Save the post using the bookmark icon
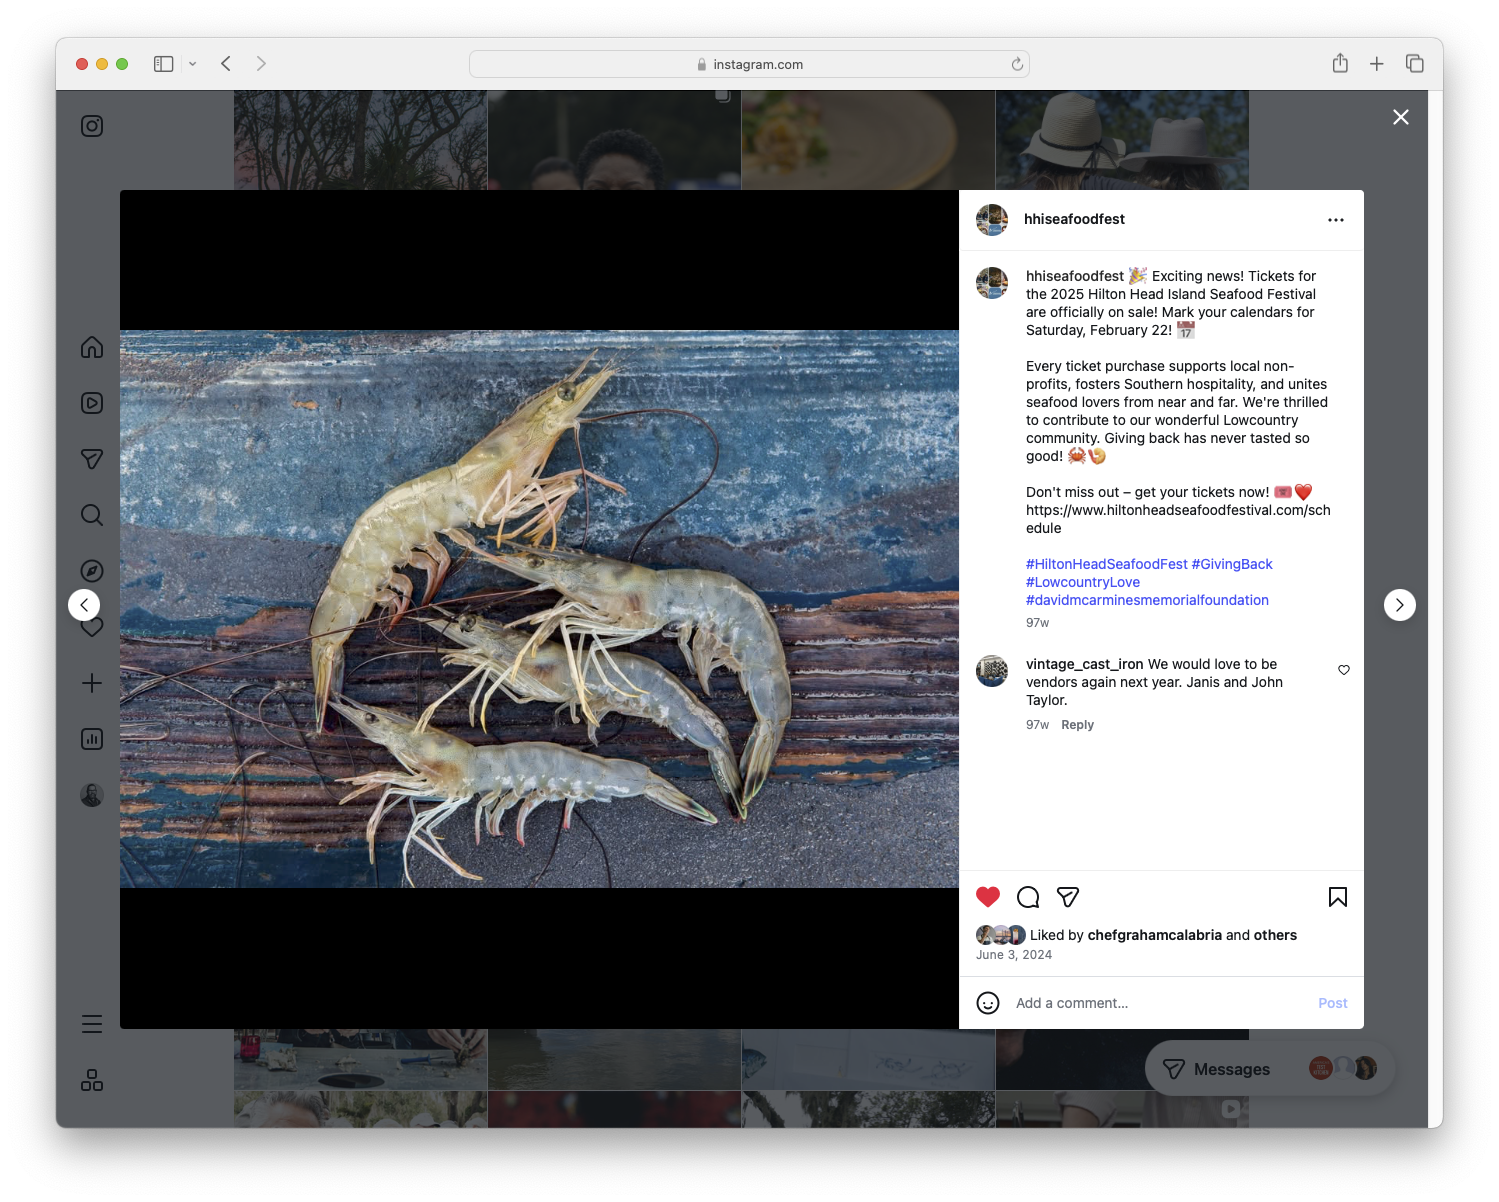This screenshot has height=1202, width=1499. [x=1338, y=897]
